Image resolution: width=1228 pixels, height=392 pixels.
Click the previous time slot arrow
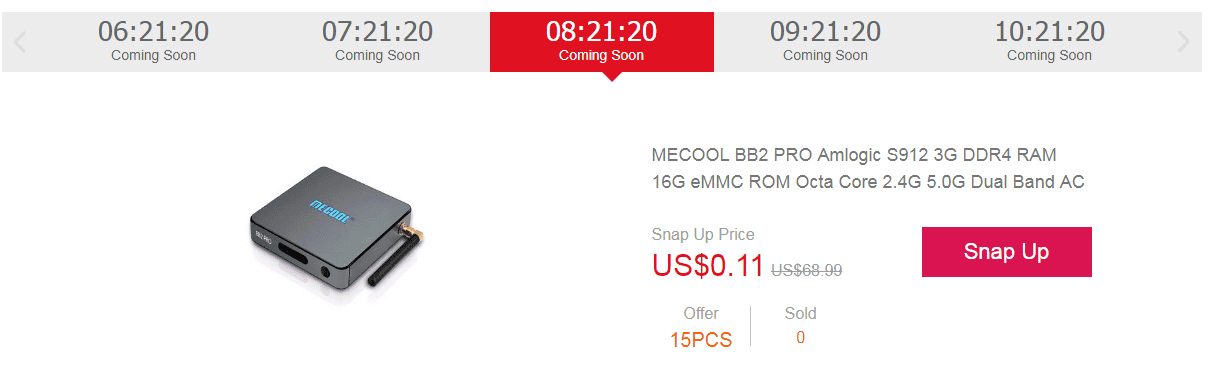(x=21, y=42)
